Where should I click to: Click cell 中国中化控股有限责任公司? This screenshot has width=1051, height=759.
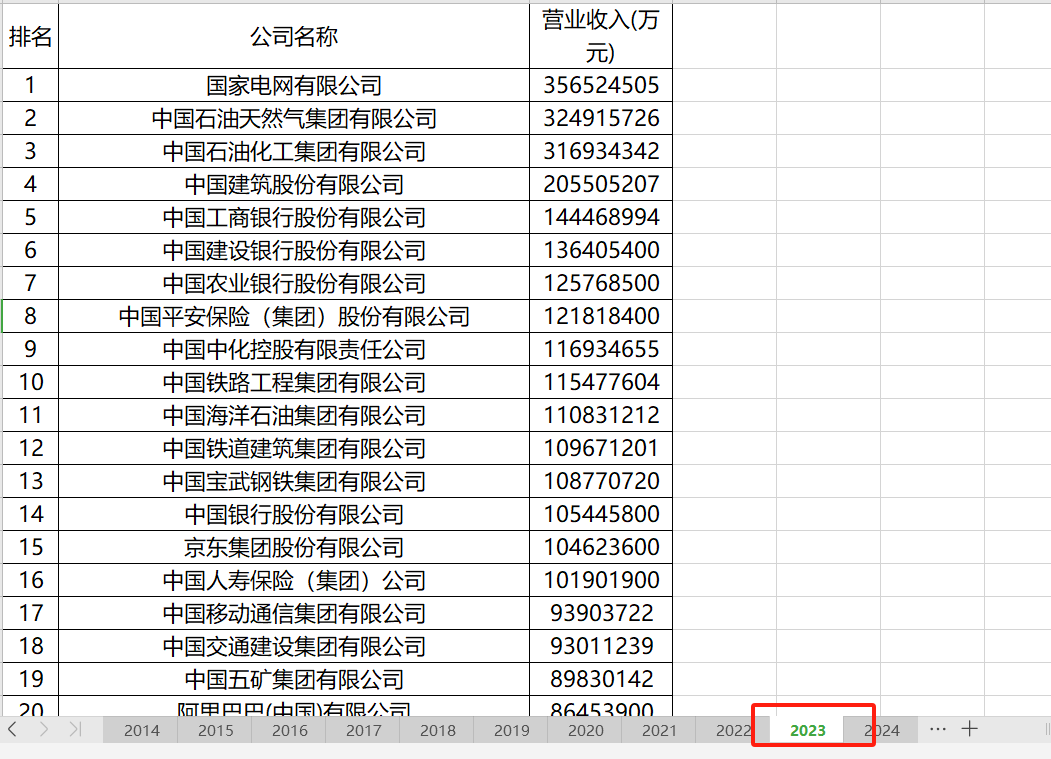tap(294, 349)
